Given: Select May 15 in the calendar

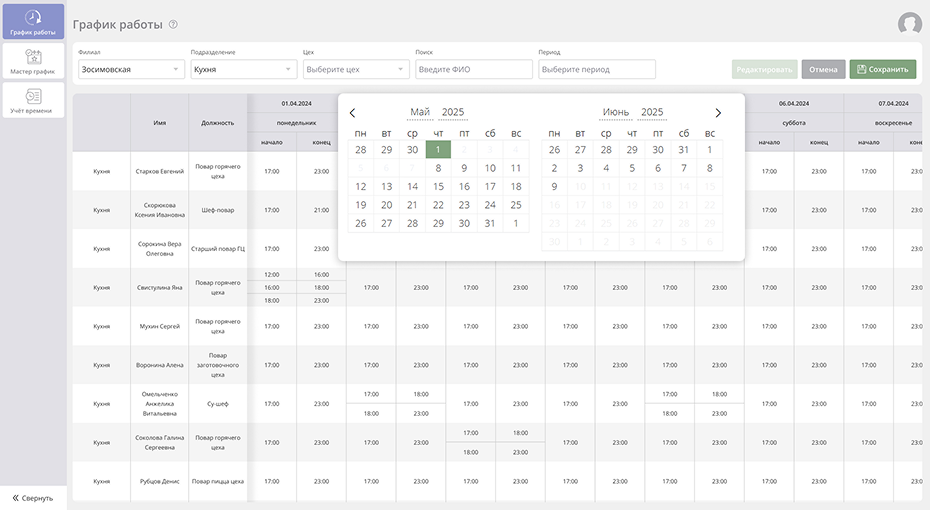Looking at the screenshot, I should pos(438,186).
